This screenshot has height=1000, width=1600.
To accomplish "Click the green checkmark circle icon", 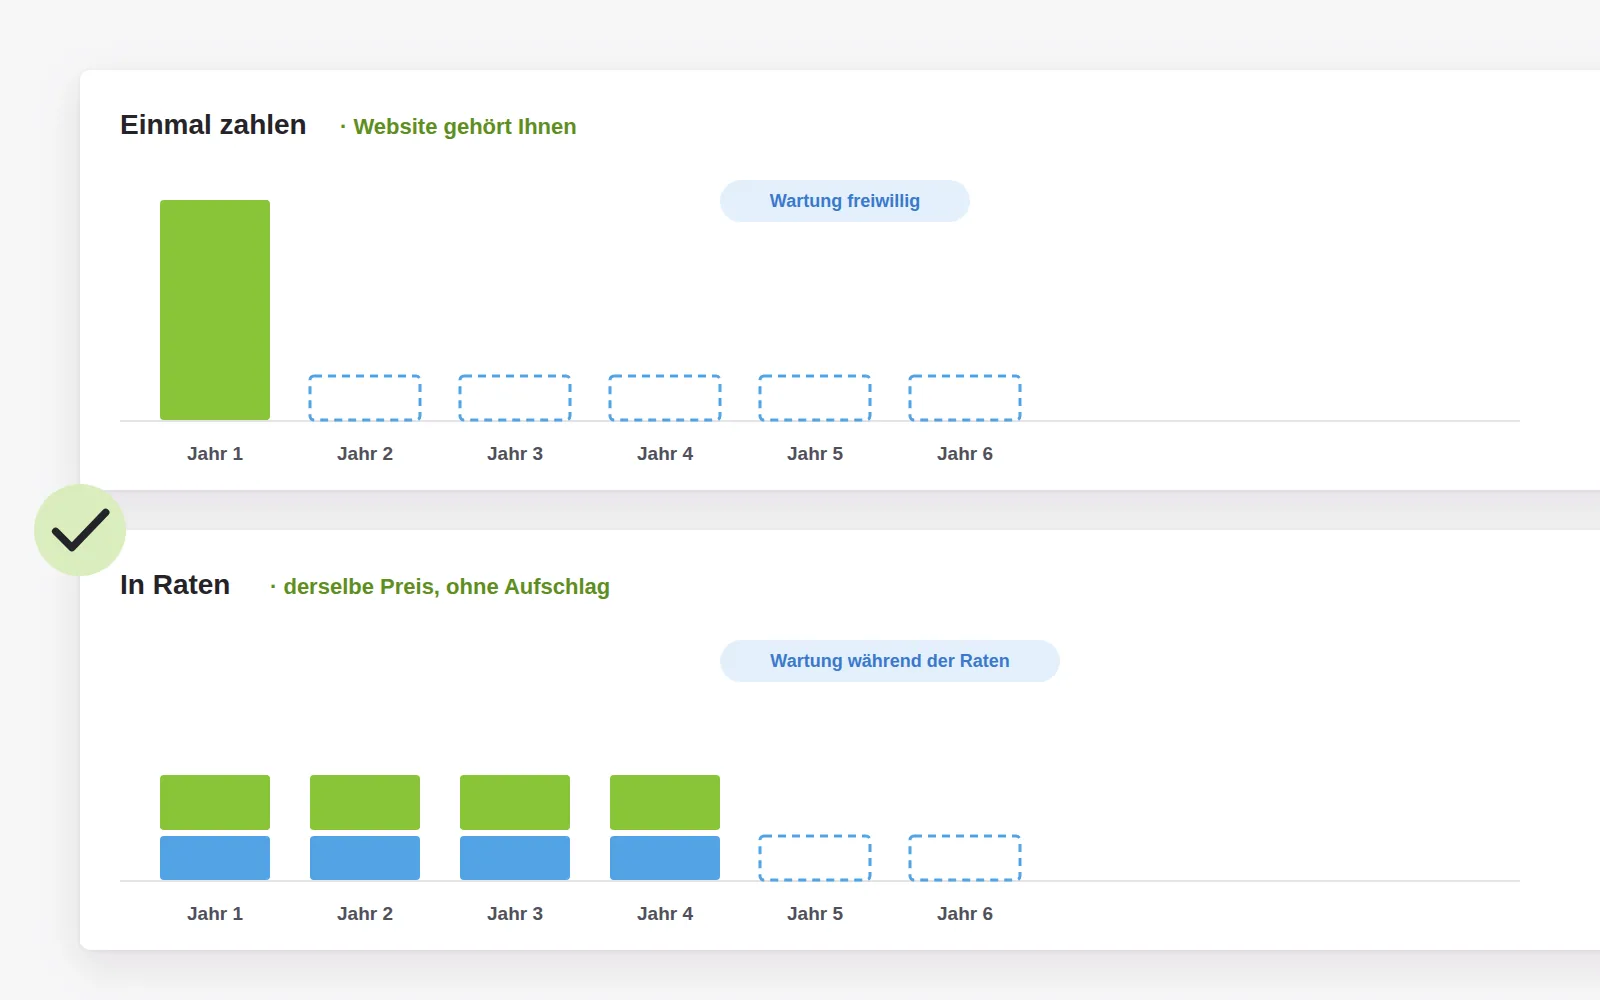I will [80, 530].
